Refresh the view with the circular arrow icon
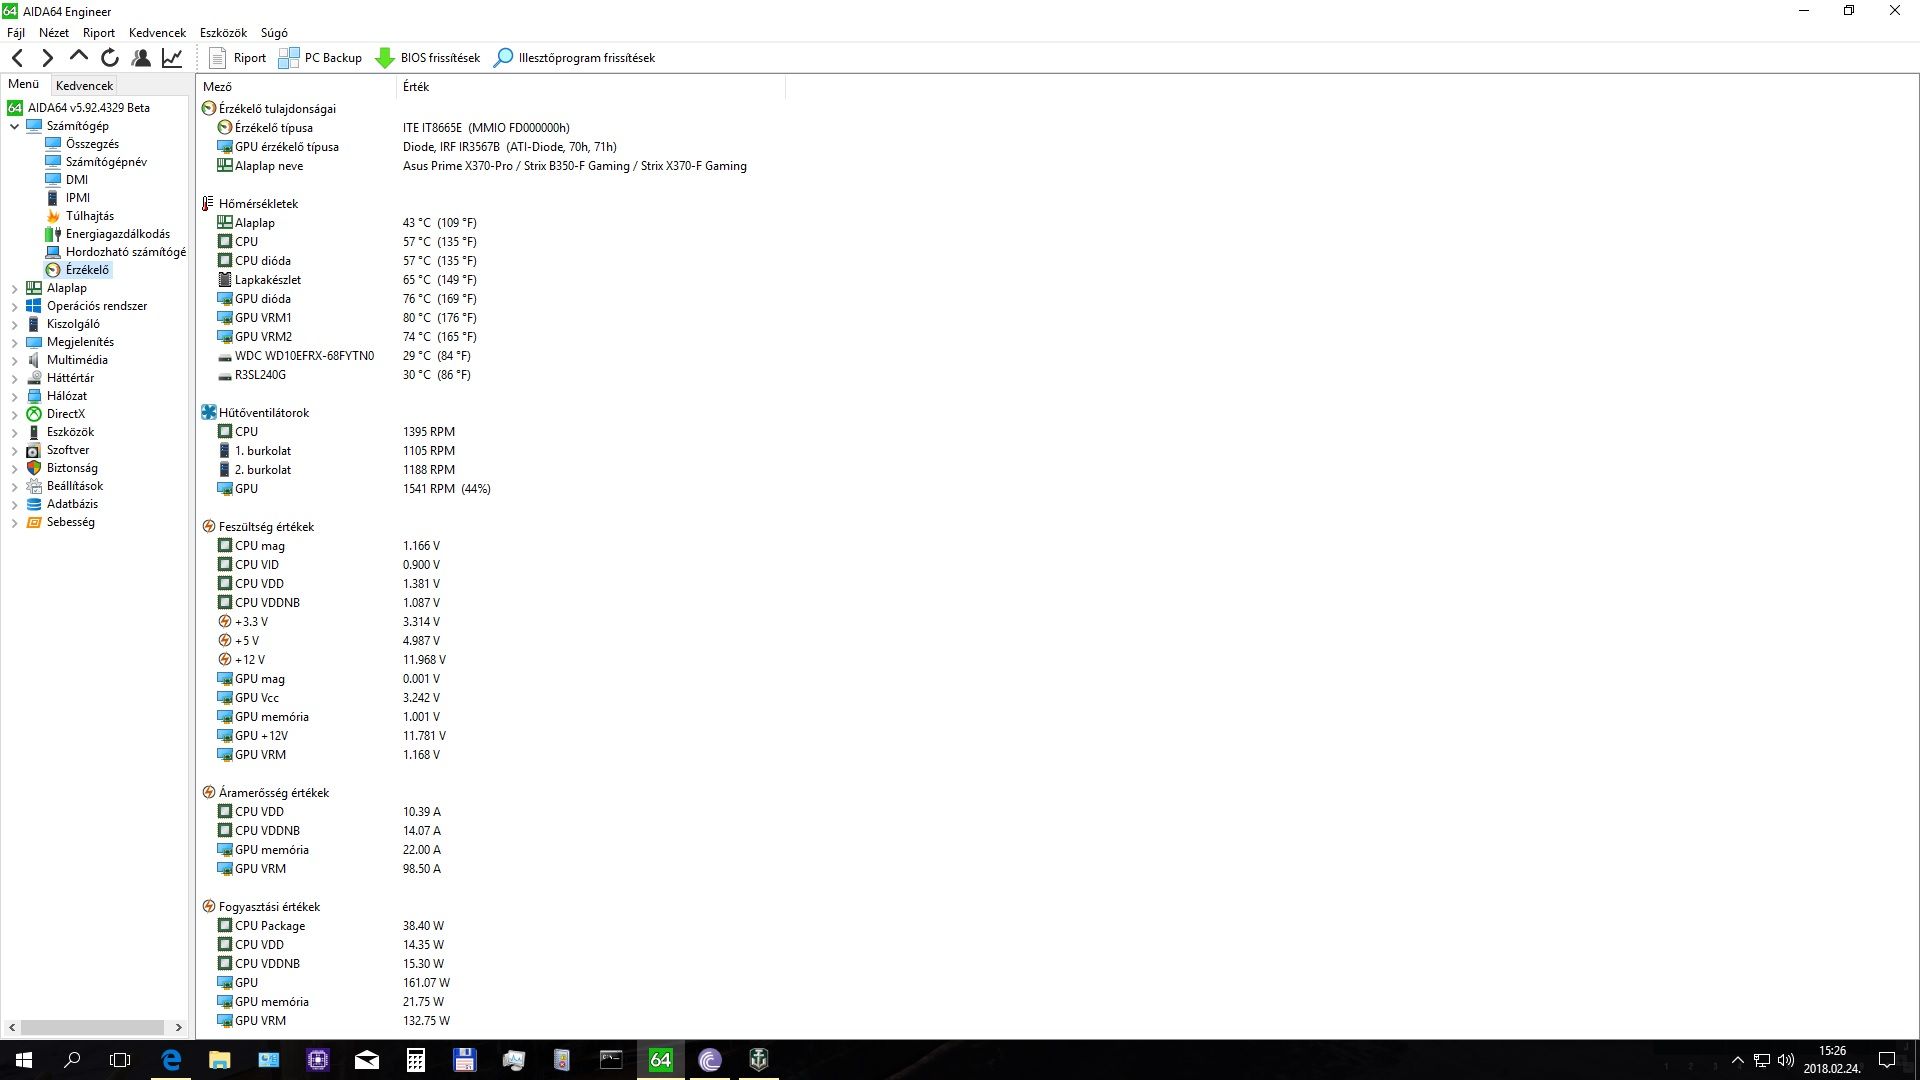1920x1080 pixels. [x=110, y=58]
